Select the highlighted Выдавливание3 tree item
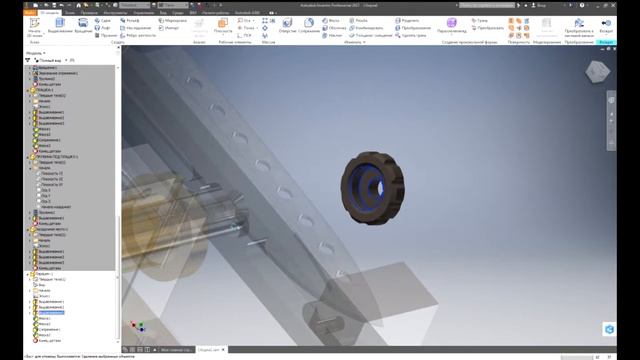The width and height of the screenshot is (640, 360). (x=51, y=313)
